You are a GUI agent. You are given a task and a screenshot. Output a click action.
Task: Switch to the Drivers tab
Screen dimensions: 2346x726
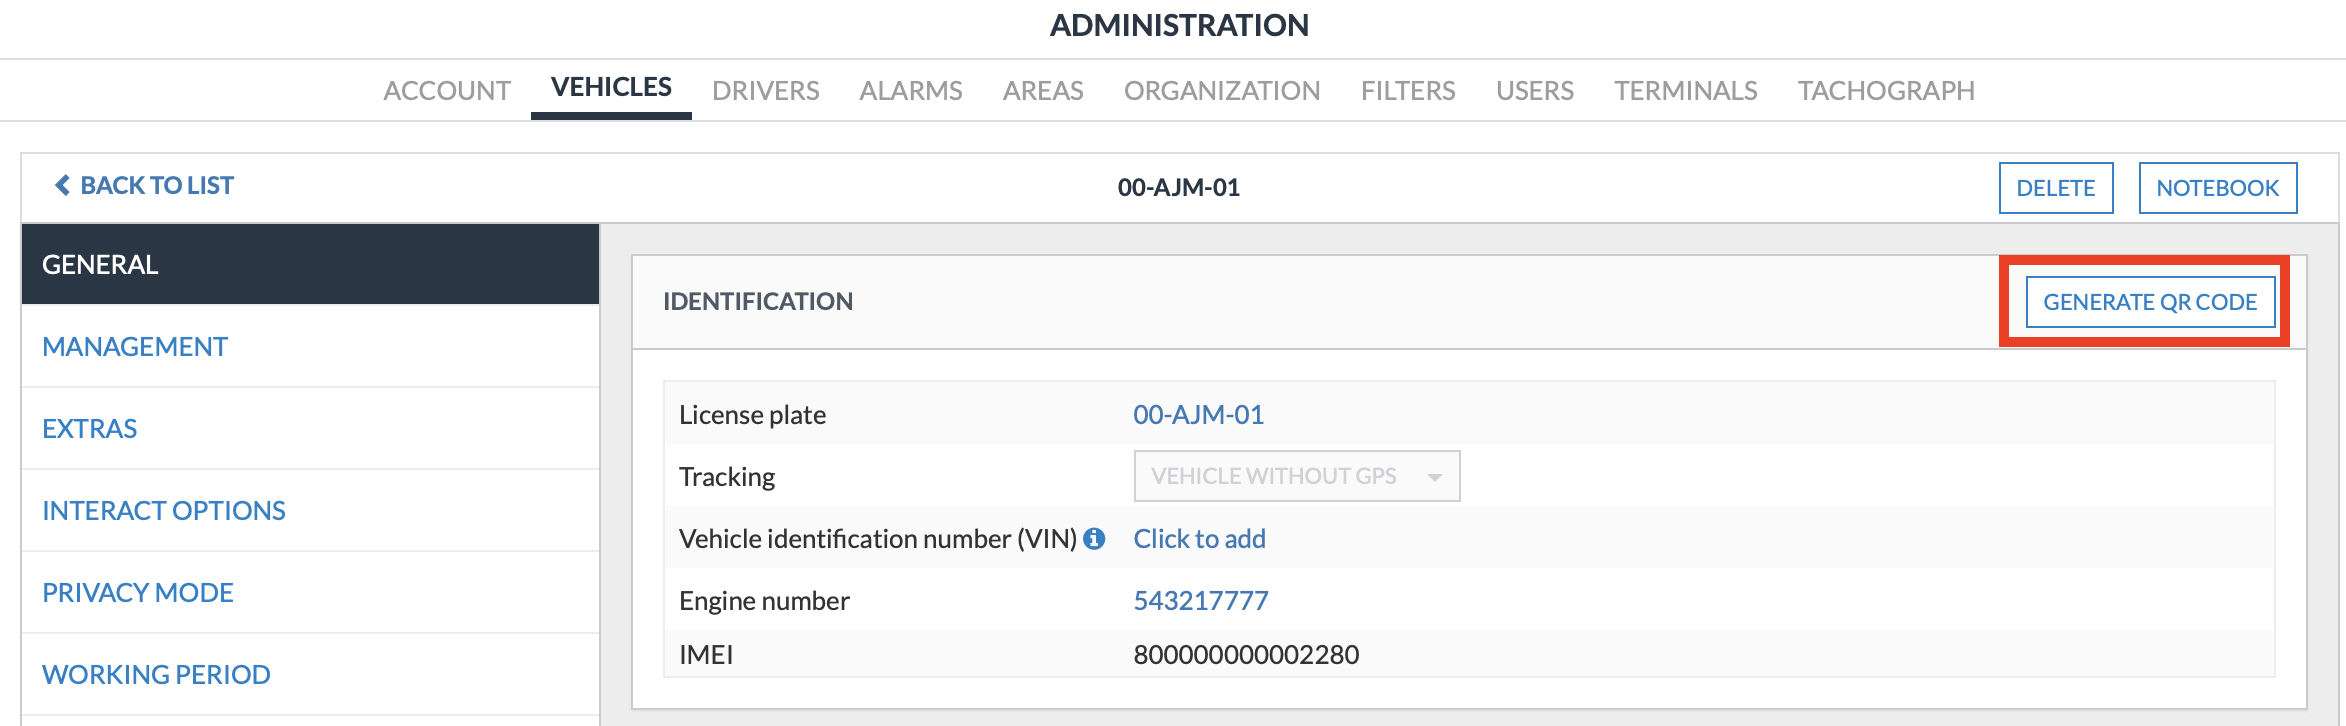click(766, 91)
